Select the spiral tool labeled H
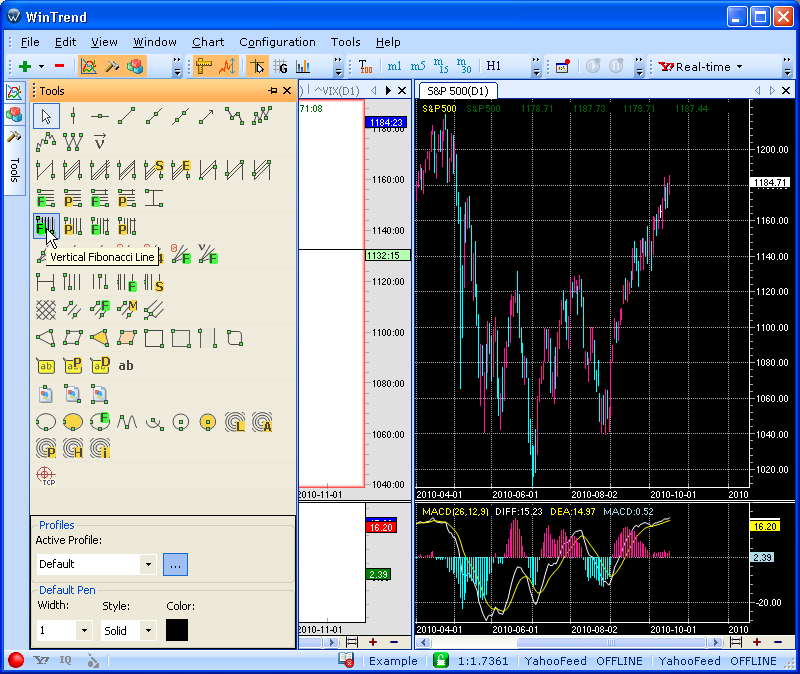 [x=73, y=448]
